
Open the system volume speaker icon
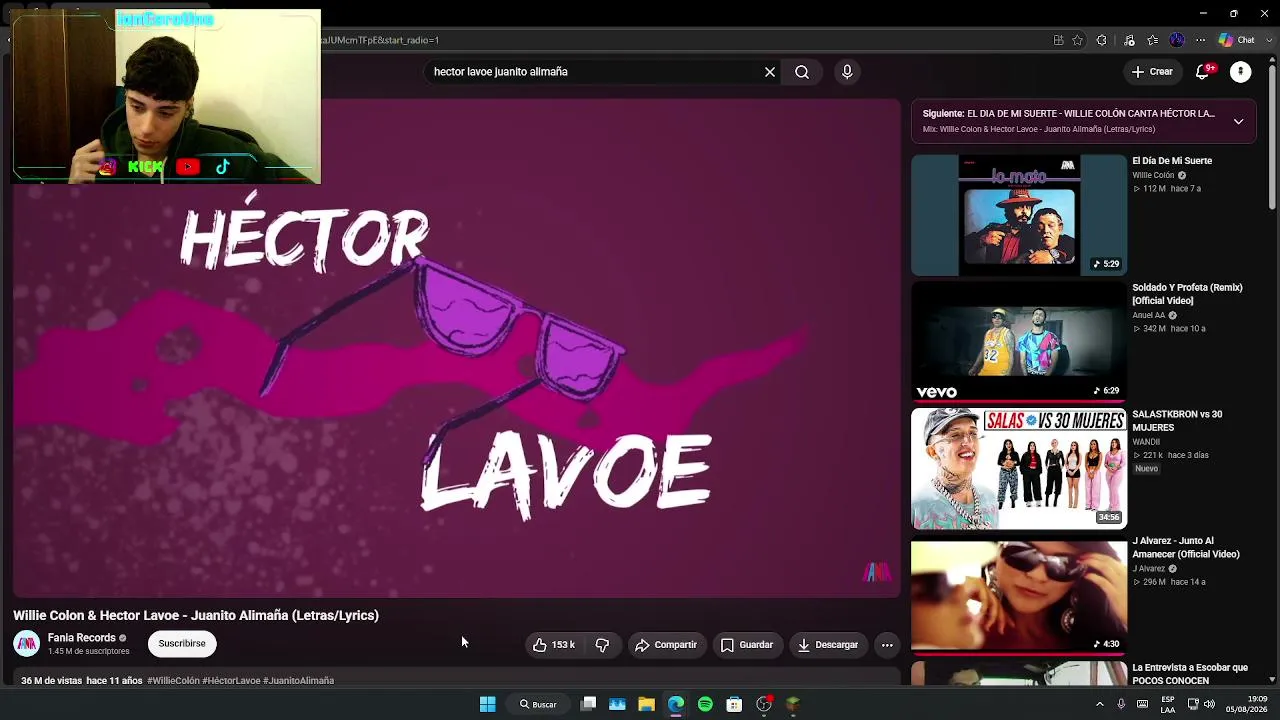click(1209, 704)
